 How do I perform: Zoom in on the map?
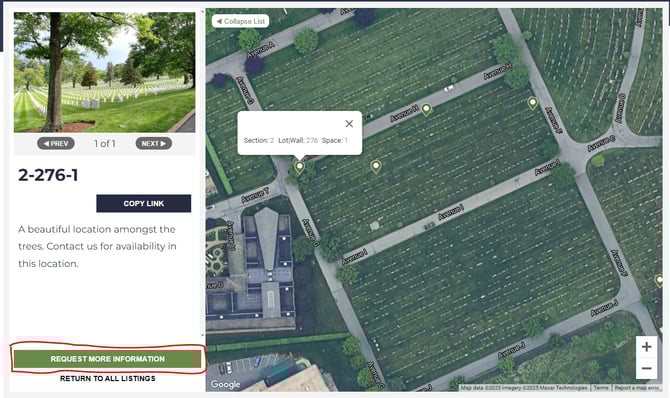(646, 347)
